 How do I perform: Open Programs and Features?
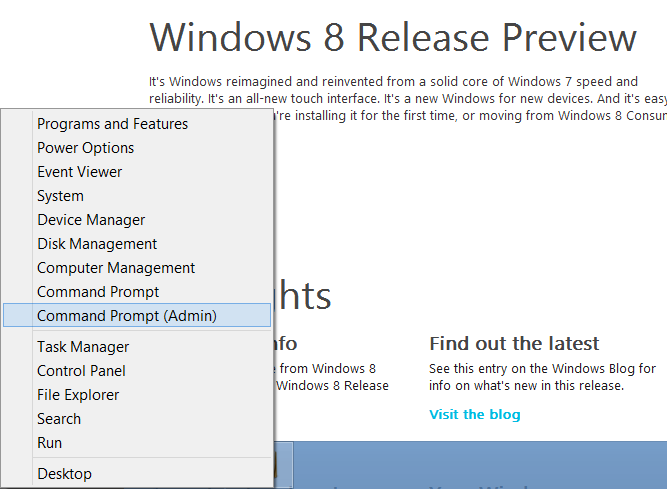pos(137,124)
